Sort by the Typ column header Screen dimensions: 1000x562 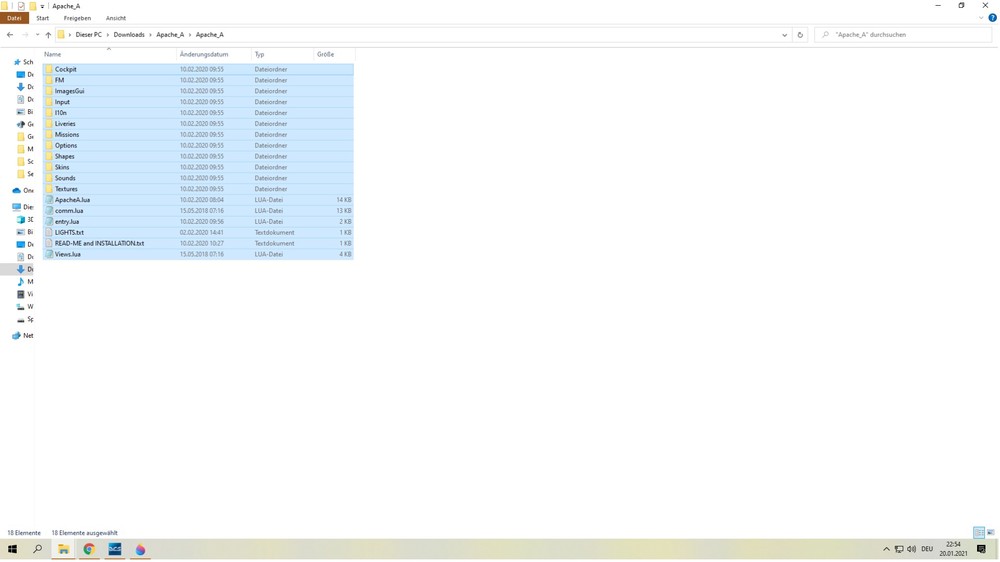tap(283, 54)
